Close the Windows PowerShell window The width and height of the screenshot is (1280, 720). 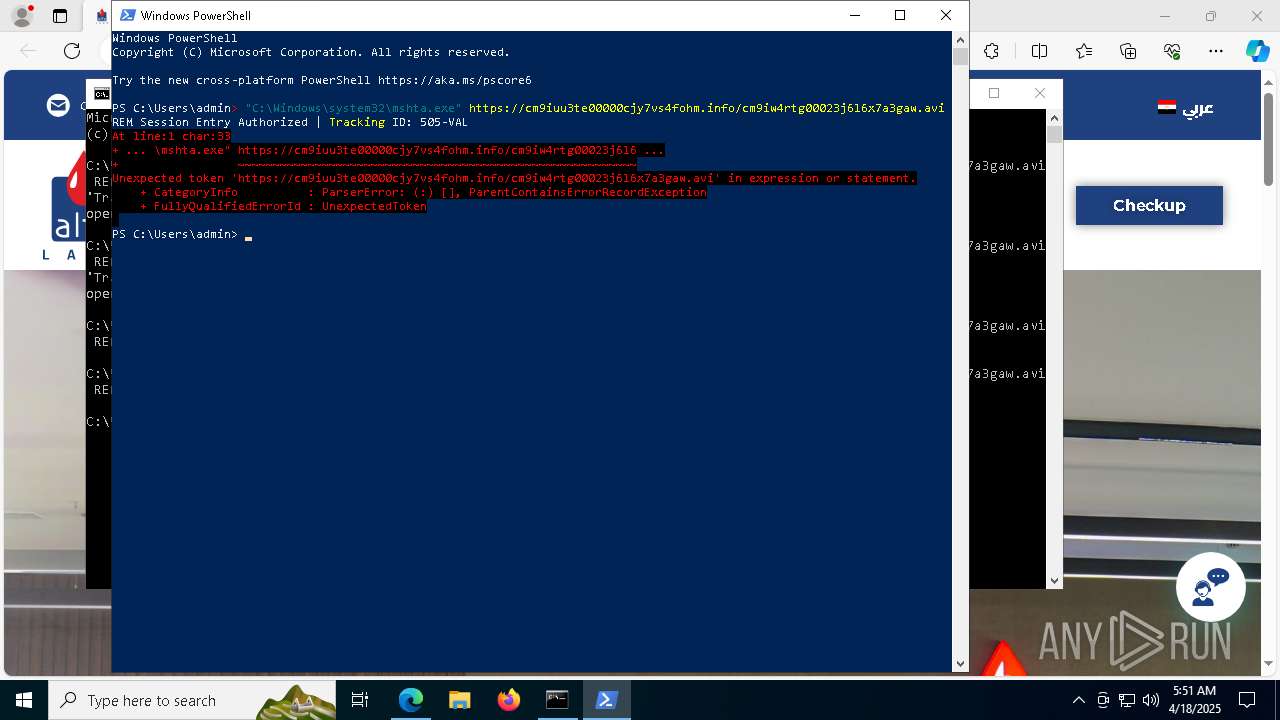(946, 15)
